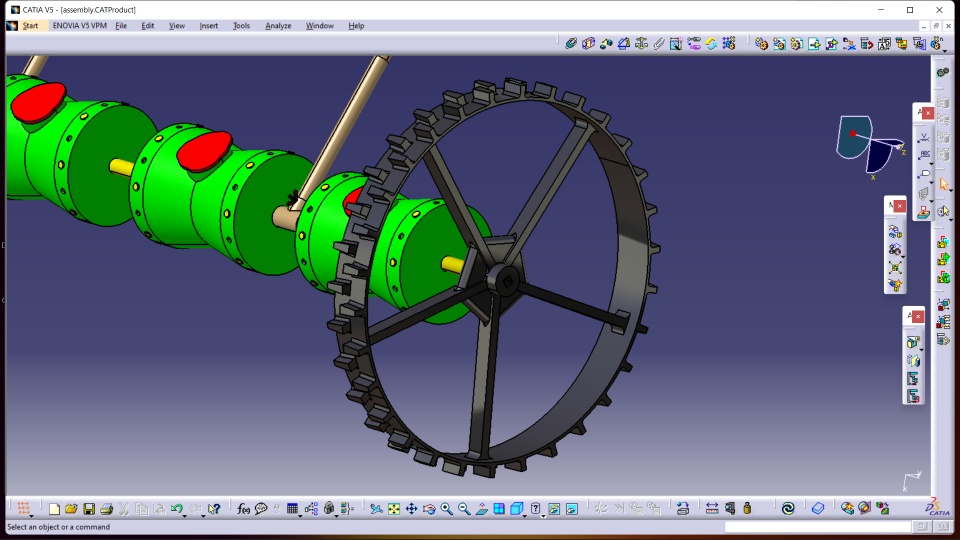960x540 pixels.
Task: Save the assembly with the floppy icon
Action: click(89, 509)
